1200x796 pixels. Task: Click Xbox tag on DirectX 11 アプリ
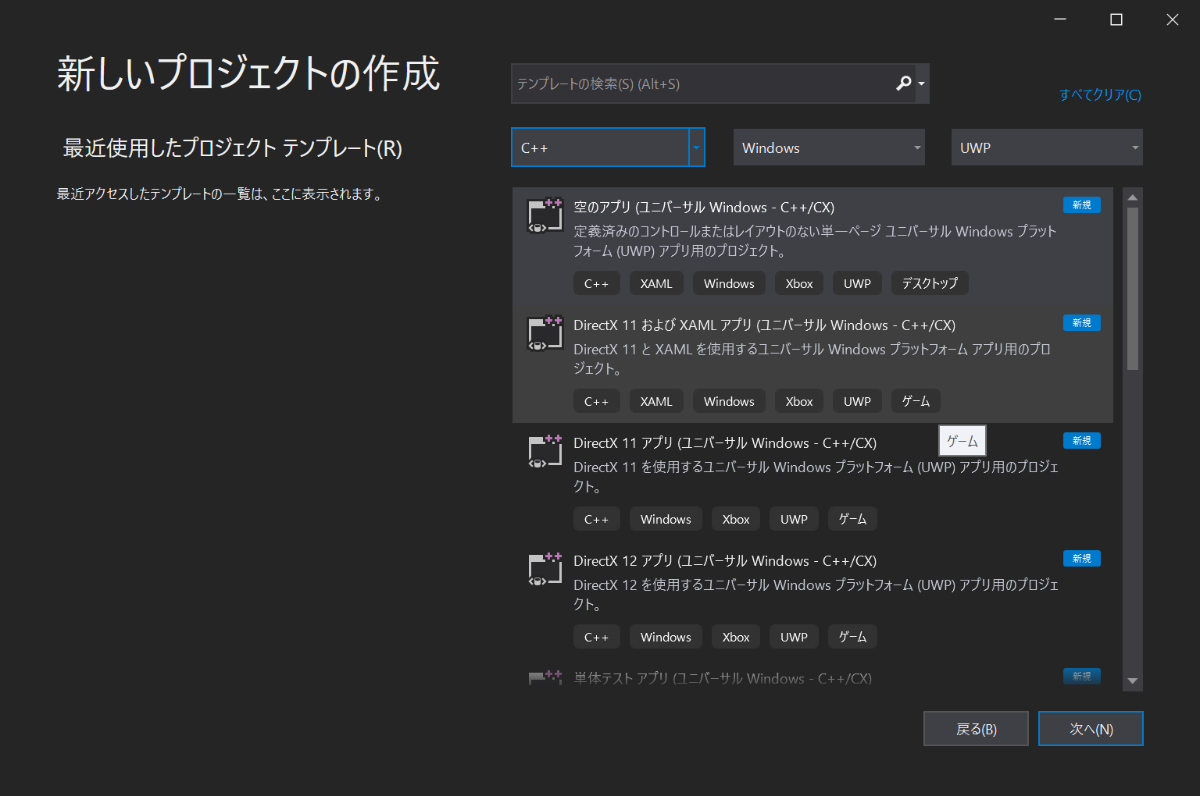coord(736,519)
